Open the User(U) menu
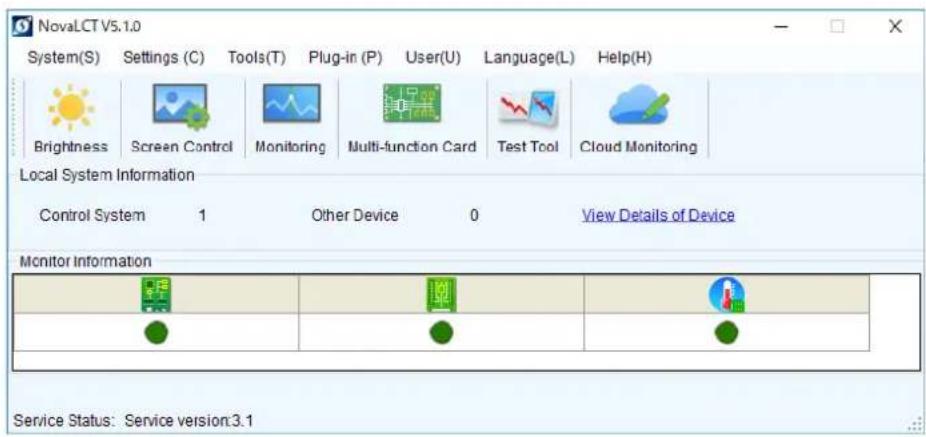The height and width of the screenshot is (437, 926). (x=433, y=58)
